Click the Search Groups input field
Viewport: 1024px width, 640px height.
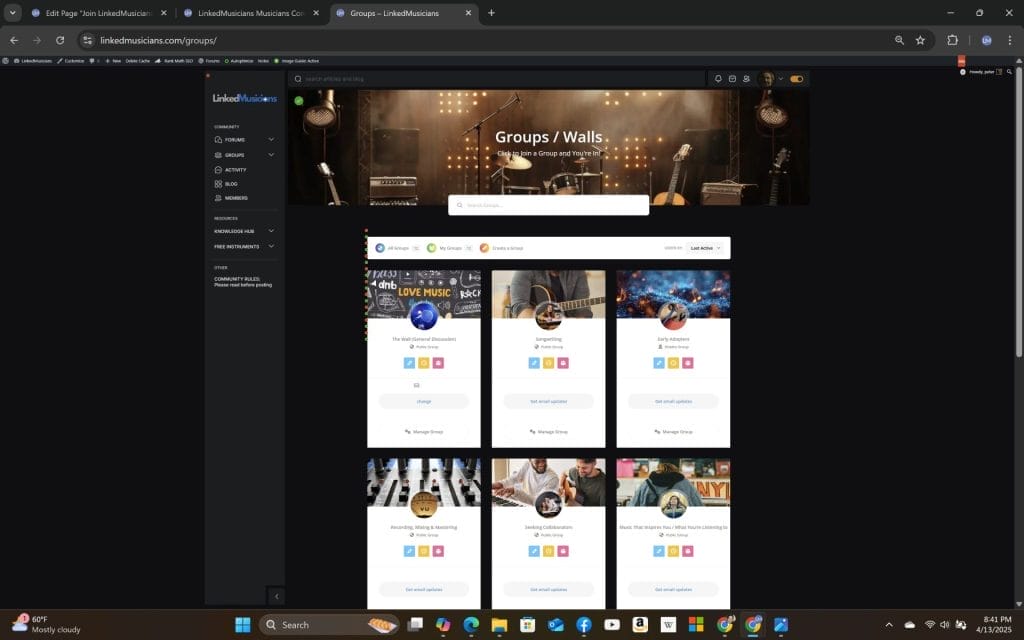(x=548, y=205)
